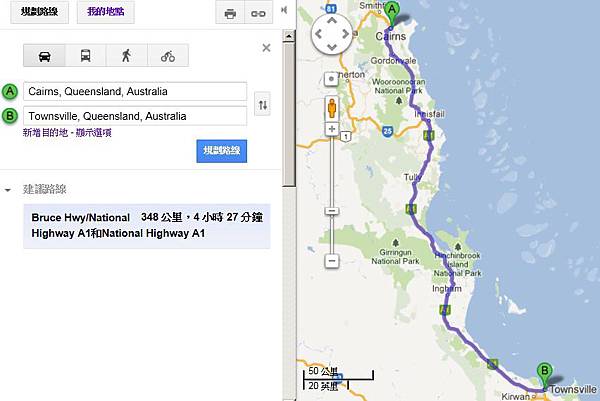Click the Cairns, Queensland start field
This screenshot has width=600, height=401.
[135, 91]
